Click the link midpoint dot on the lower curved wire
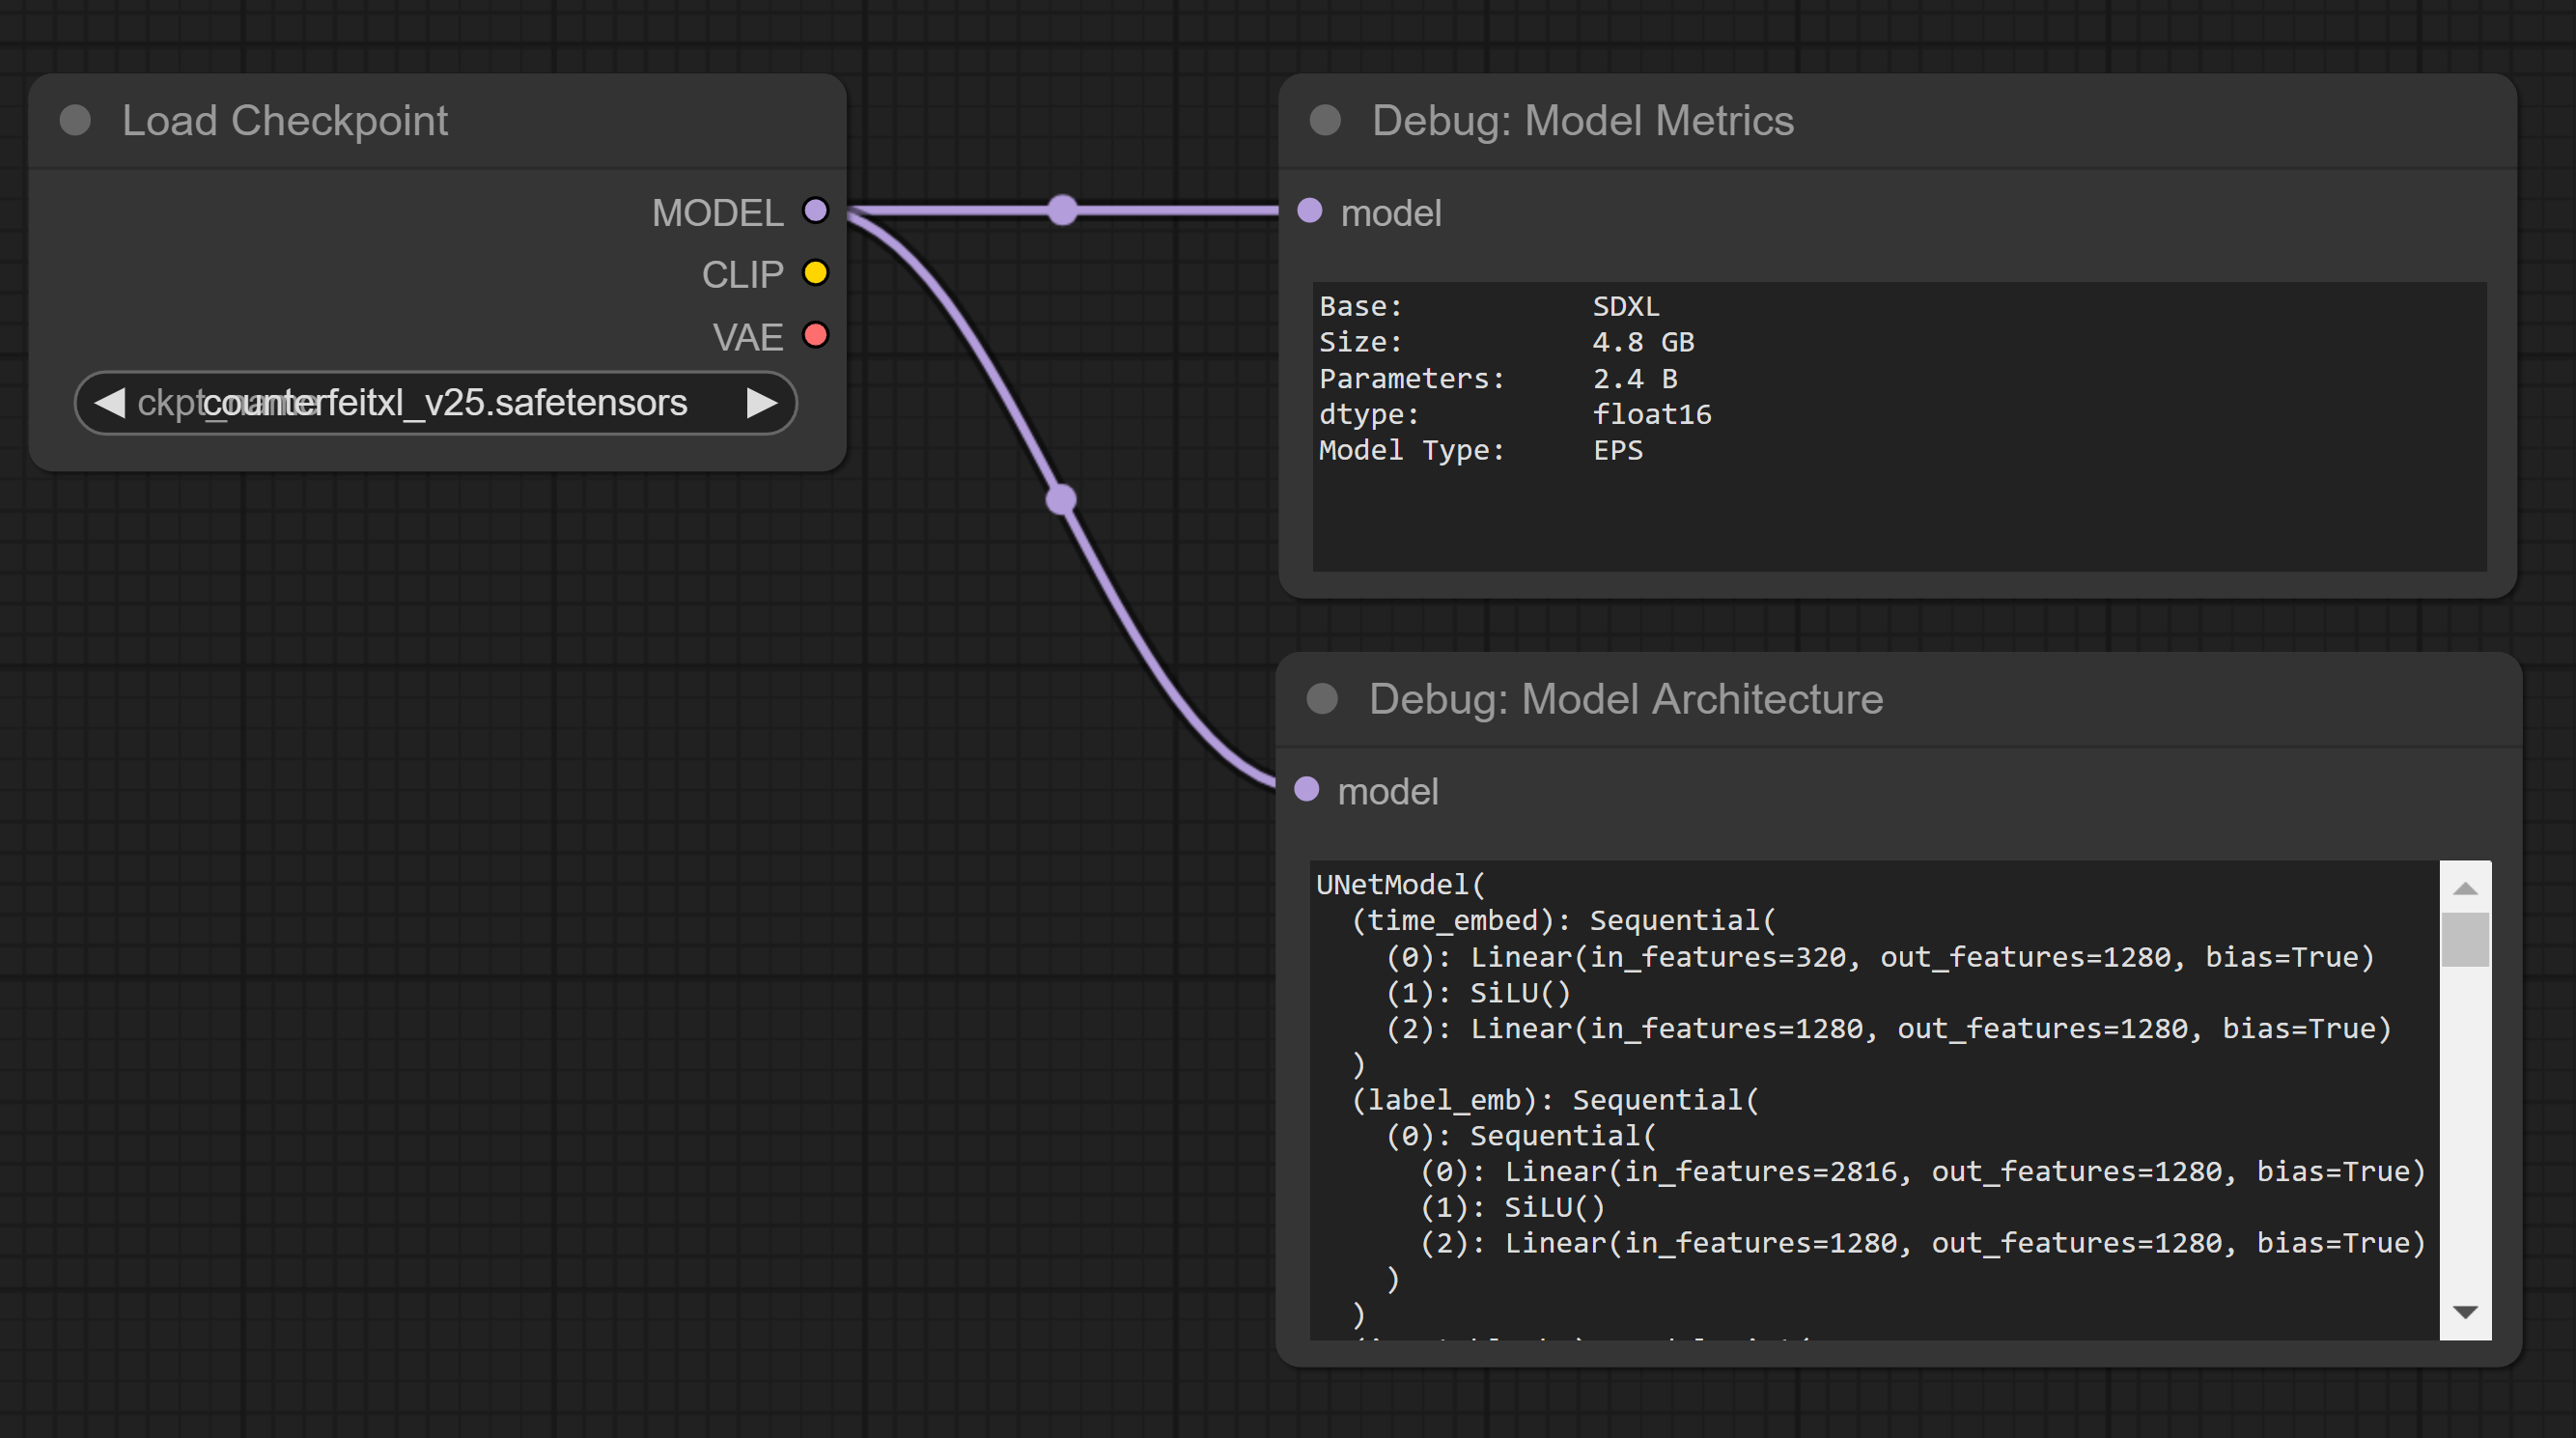2576x1438 pixels. tap(1060, 499)
